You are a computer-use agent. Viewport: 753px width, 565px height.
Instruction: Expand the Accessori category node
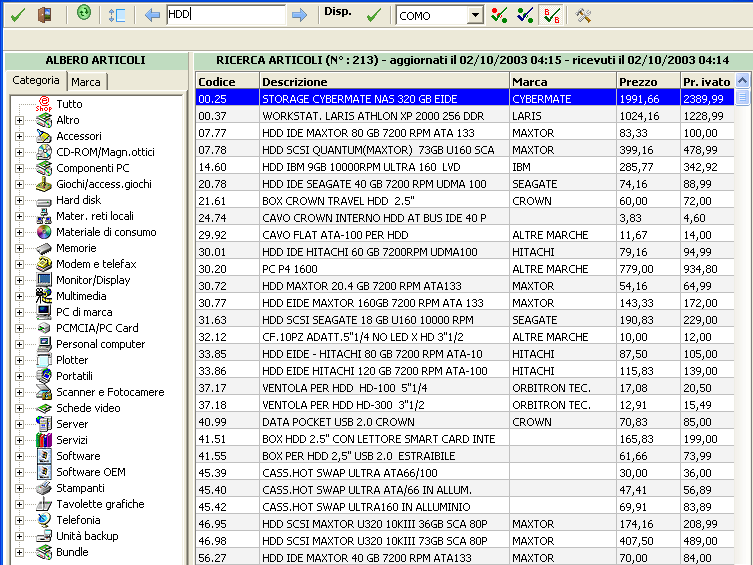(19, 136)
